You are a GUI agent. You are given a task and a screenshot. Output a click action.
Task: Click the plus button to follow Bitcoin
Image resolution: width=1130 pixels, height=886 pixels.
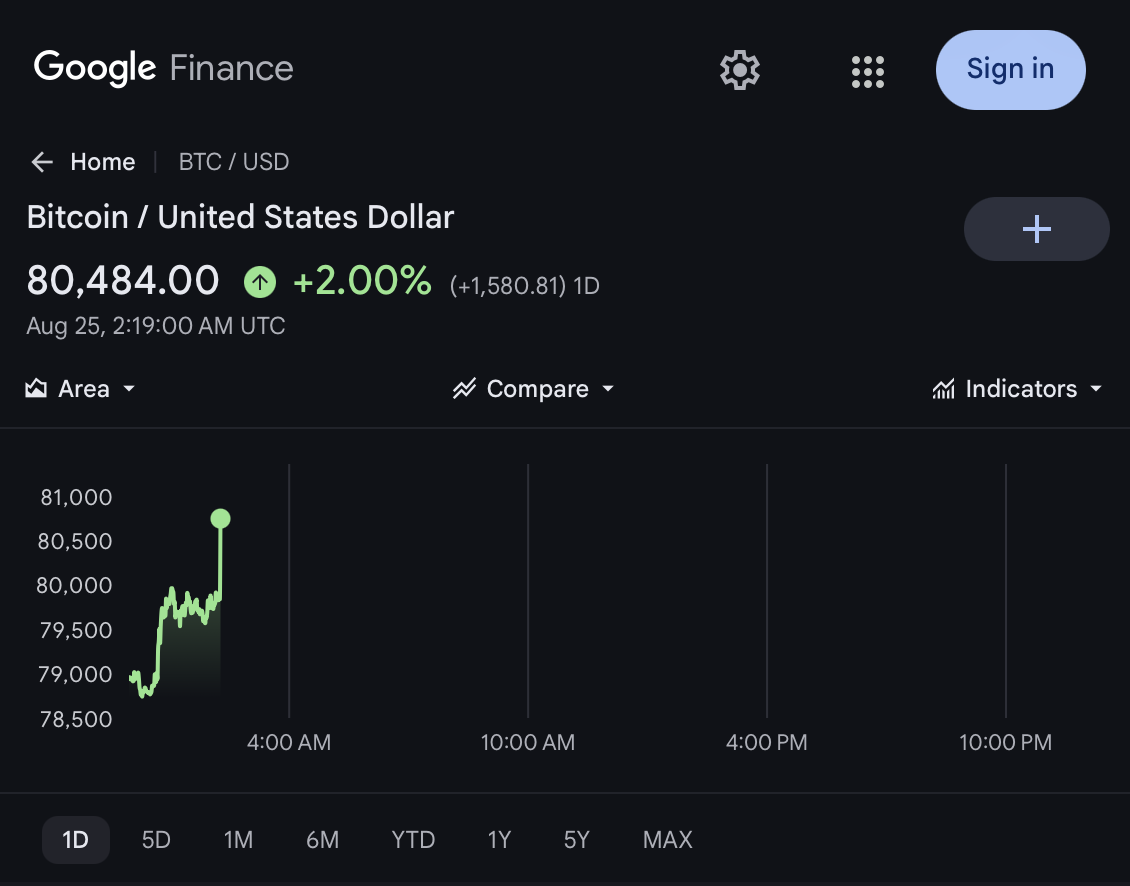(x=1036, y=229)
